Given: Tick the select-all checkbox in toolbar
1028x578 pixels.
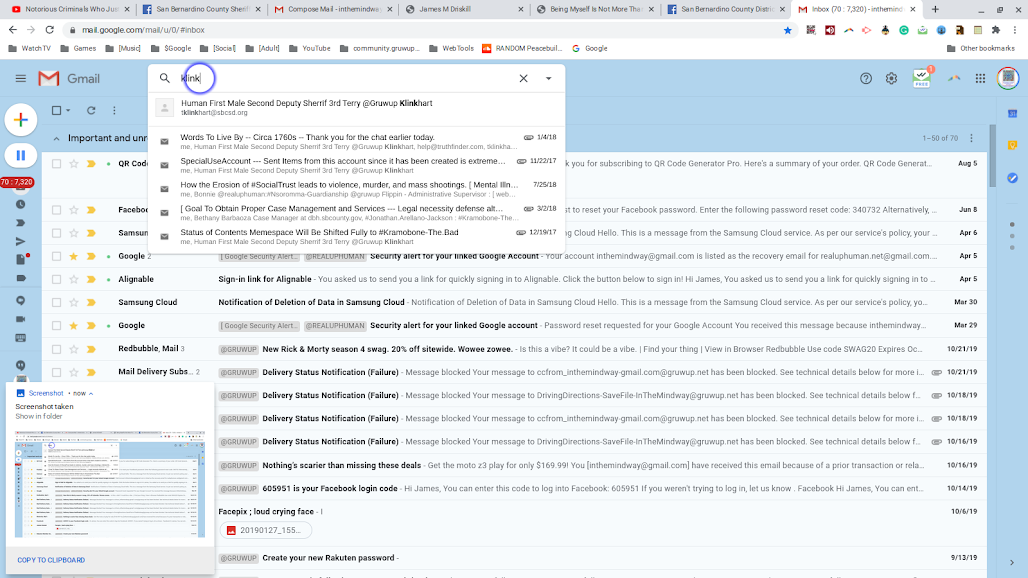Looking at the screenshot, I should click(56, 111).
